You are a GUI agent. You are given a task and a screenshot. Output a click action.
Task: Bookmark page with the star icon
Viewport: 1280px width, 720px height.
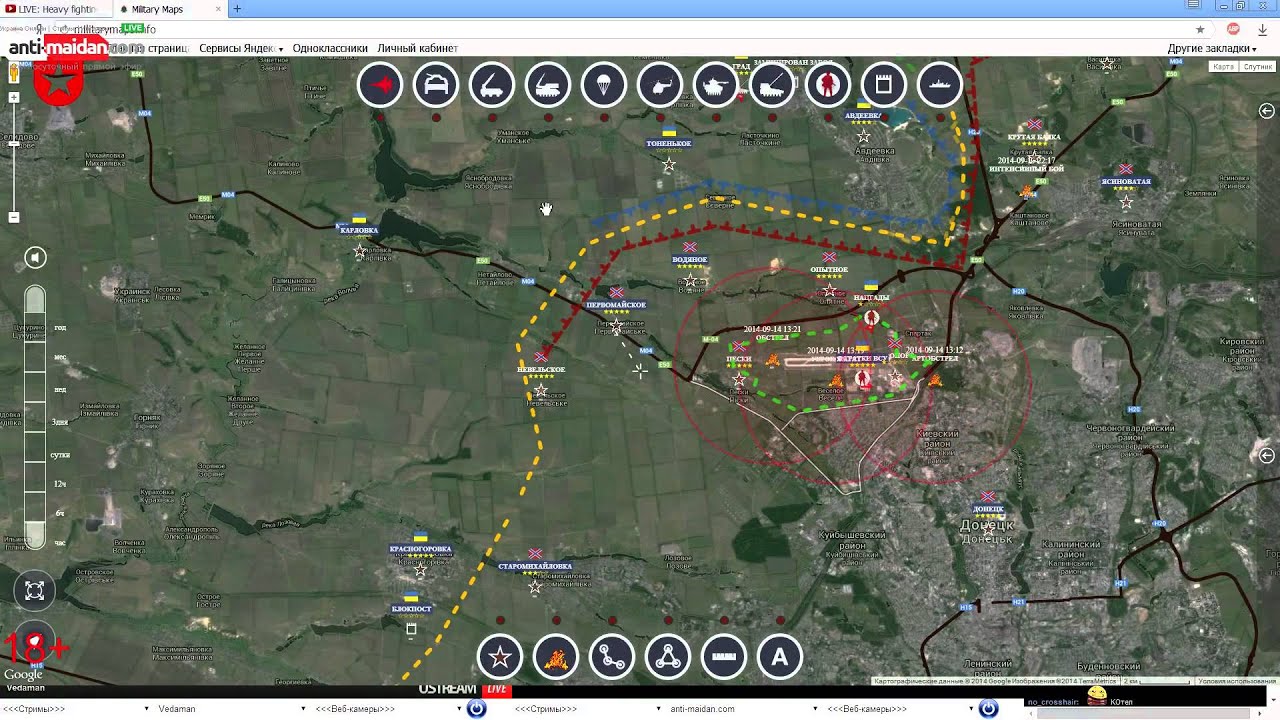tap(1200, 29)
